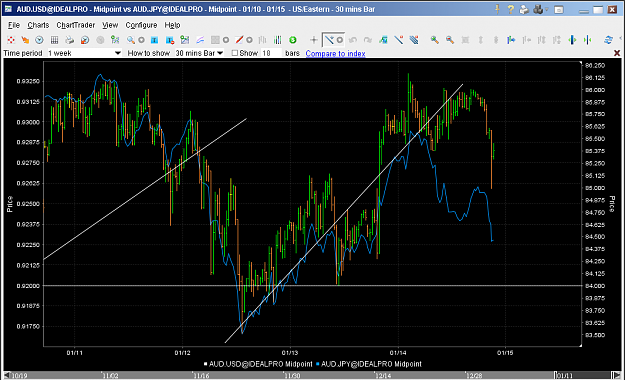The width and height of the screenshot is (625, 380).
Task: Click the AUD.USD@IDEALPRO Midpoint legend label
Action: (x=261, y=364)
